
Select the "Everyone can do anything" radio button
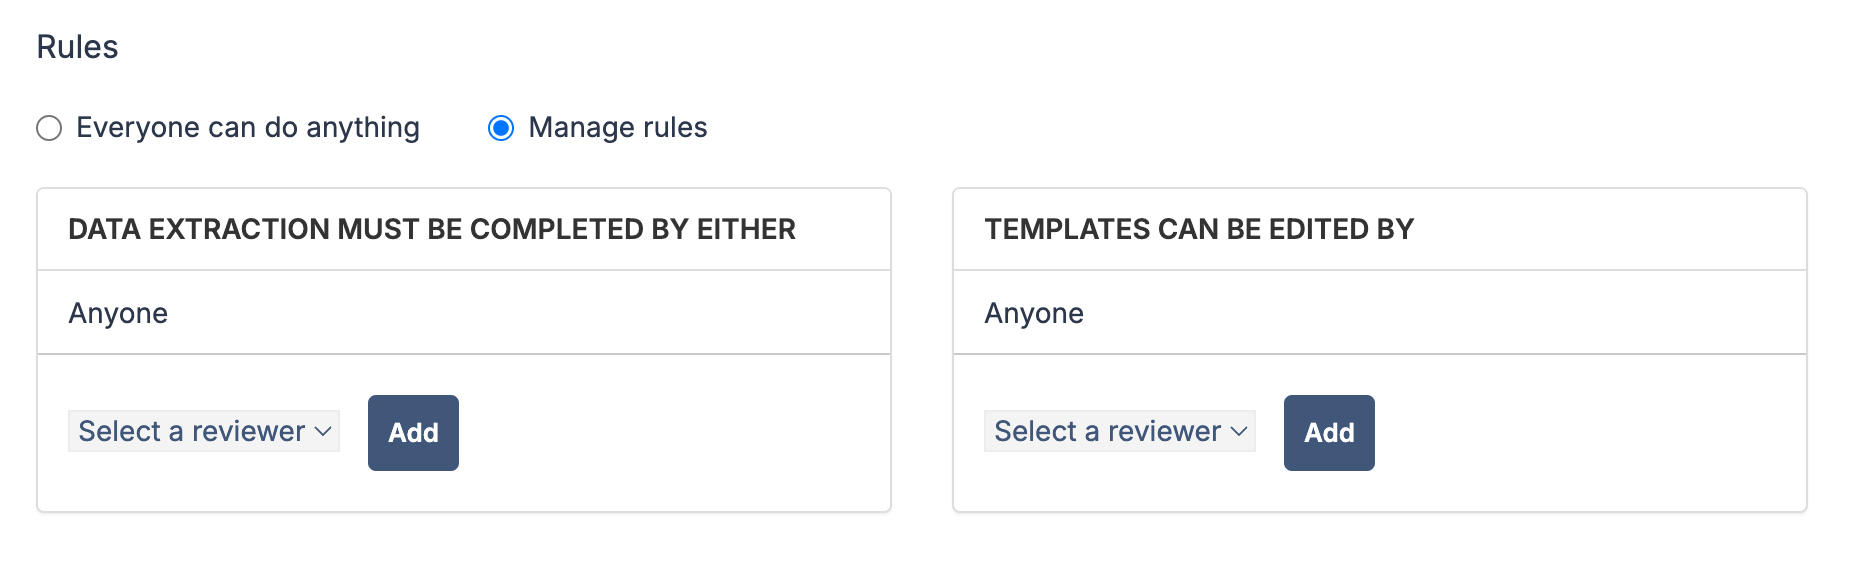(49, 128)
